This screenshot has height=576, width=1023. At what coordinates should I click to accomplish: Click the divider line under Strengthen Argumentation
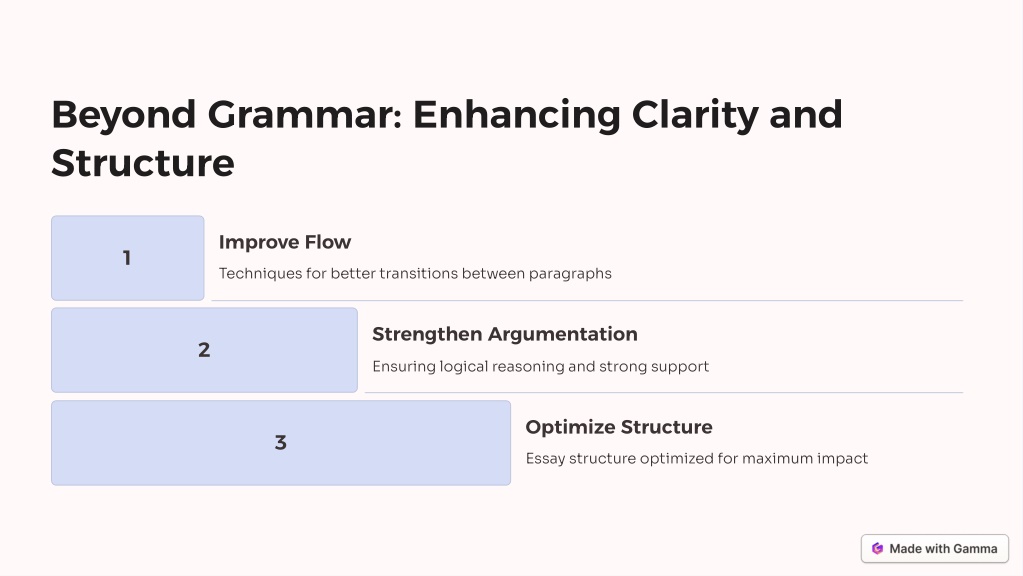[664, 393]
